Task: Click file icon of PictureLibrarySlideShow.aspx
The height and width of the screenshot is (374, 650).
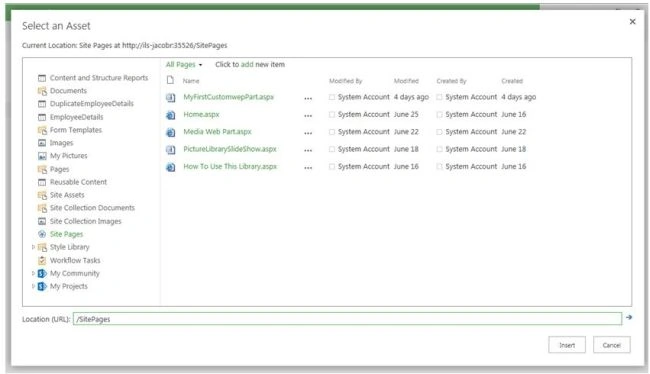Action: 170,150
